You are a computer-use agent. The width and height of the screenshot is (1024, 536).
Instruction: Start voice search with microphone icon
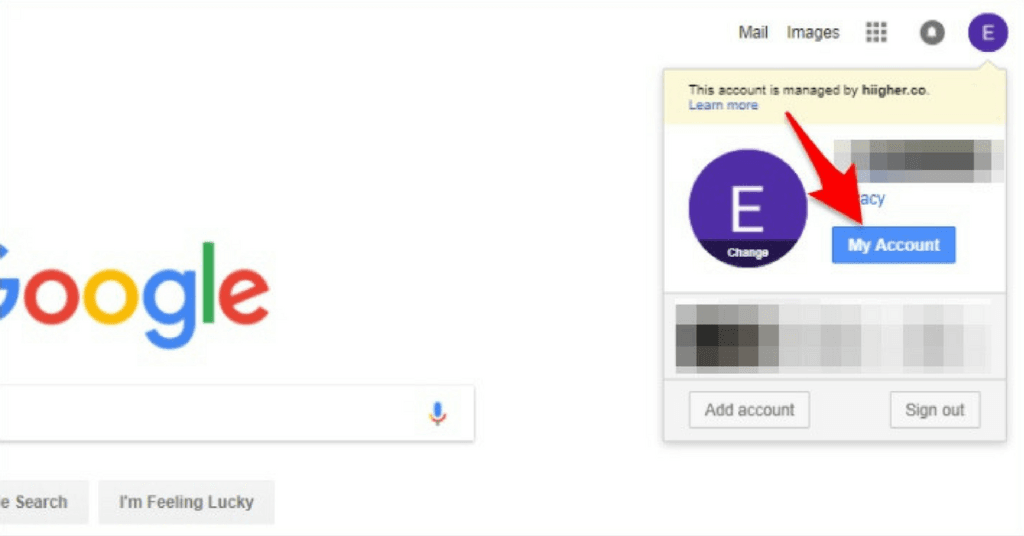point(437,413)
